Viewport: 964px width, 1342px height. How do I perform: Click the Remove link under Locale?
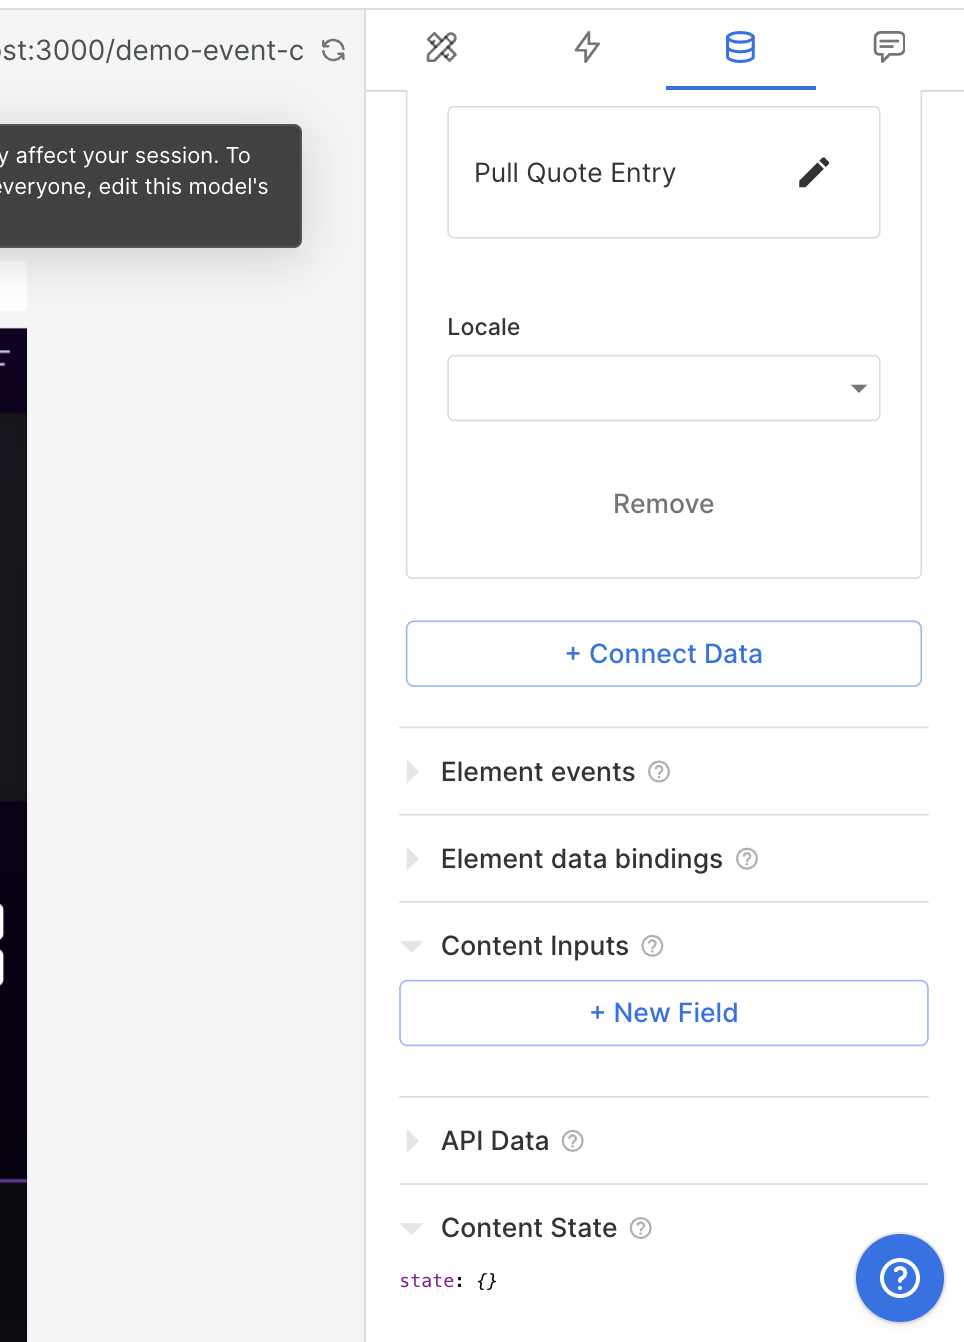tap(663, 504)
